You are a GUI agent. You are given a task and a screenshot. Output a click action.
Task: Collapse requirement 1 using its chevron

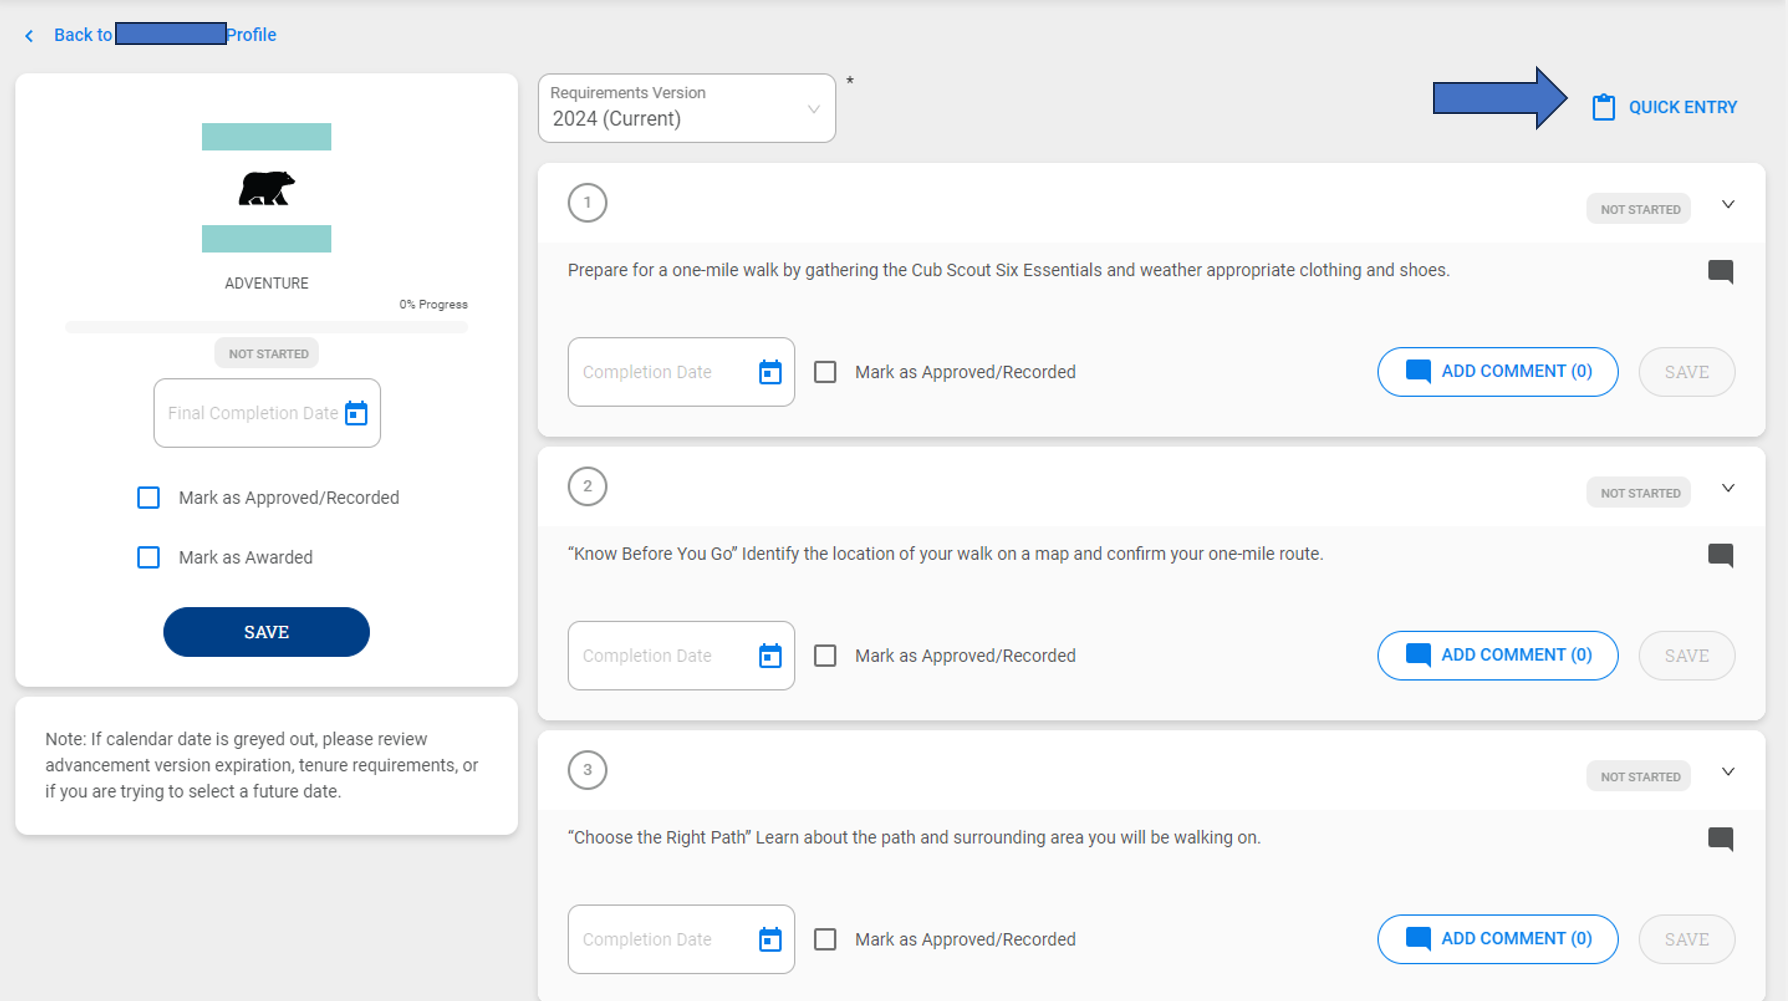click(x=1728, y=204)
